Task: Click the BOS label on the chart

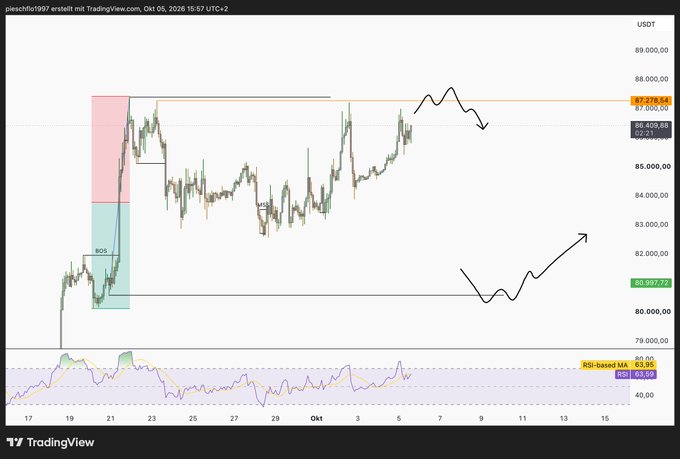Action: click(101, 251)
